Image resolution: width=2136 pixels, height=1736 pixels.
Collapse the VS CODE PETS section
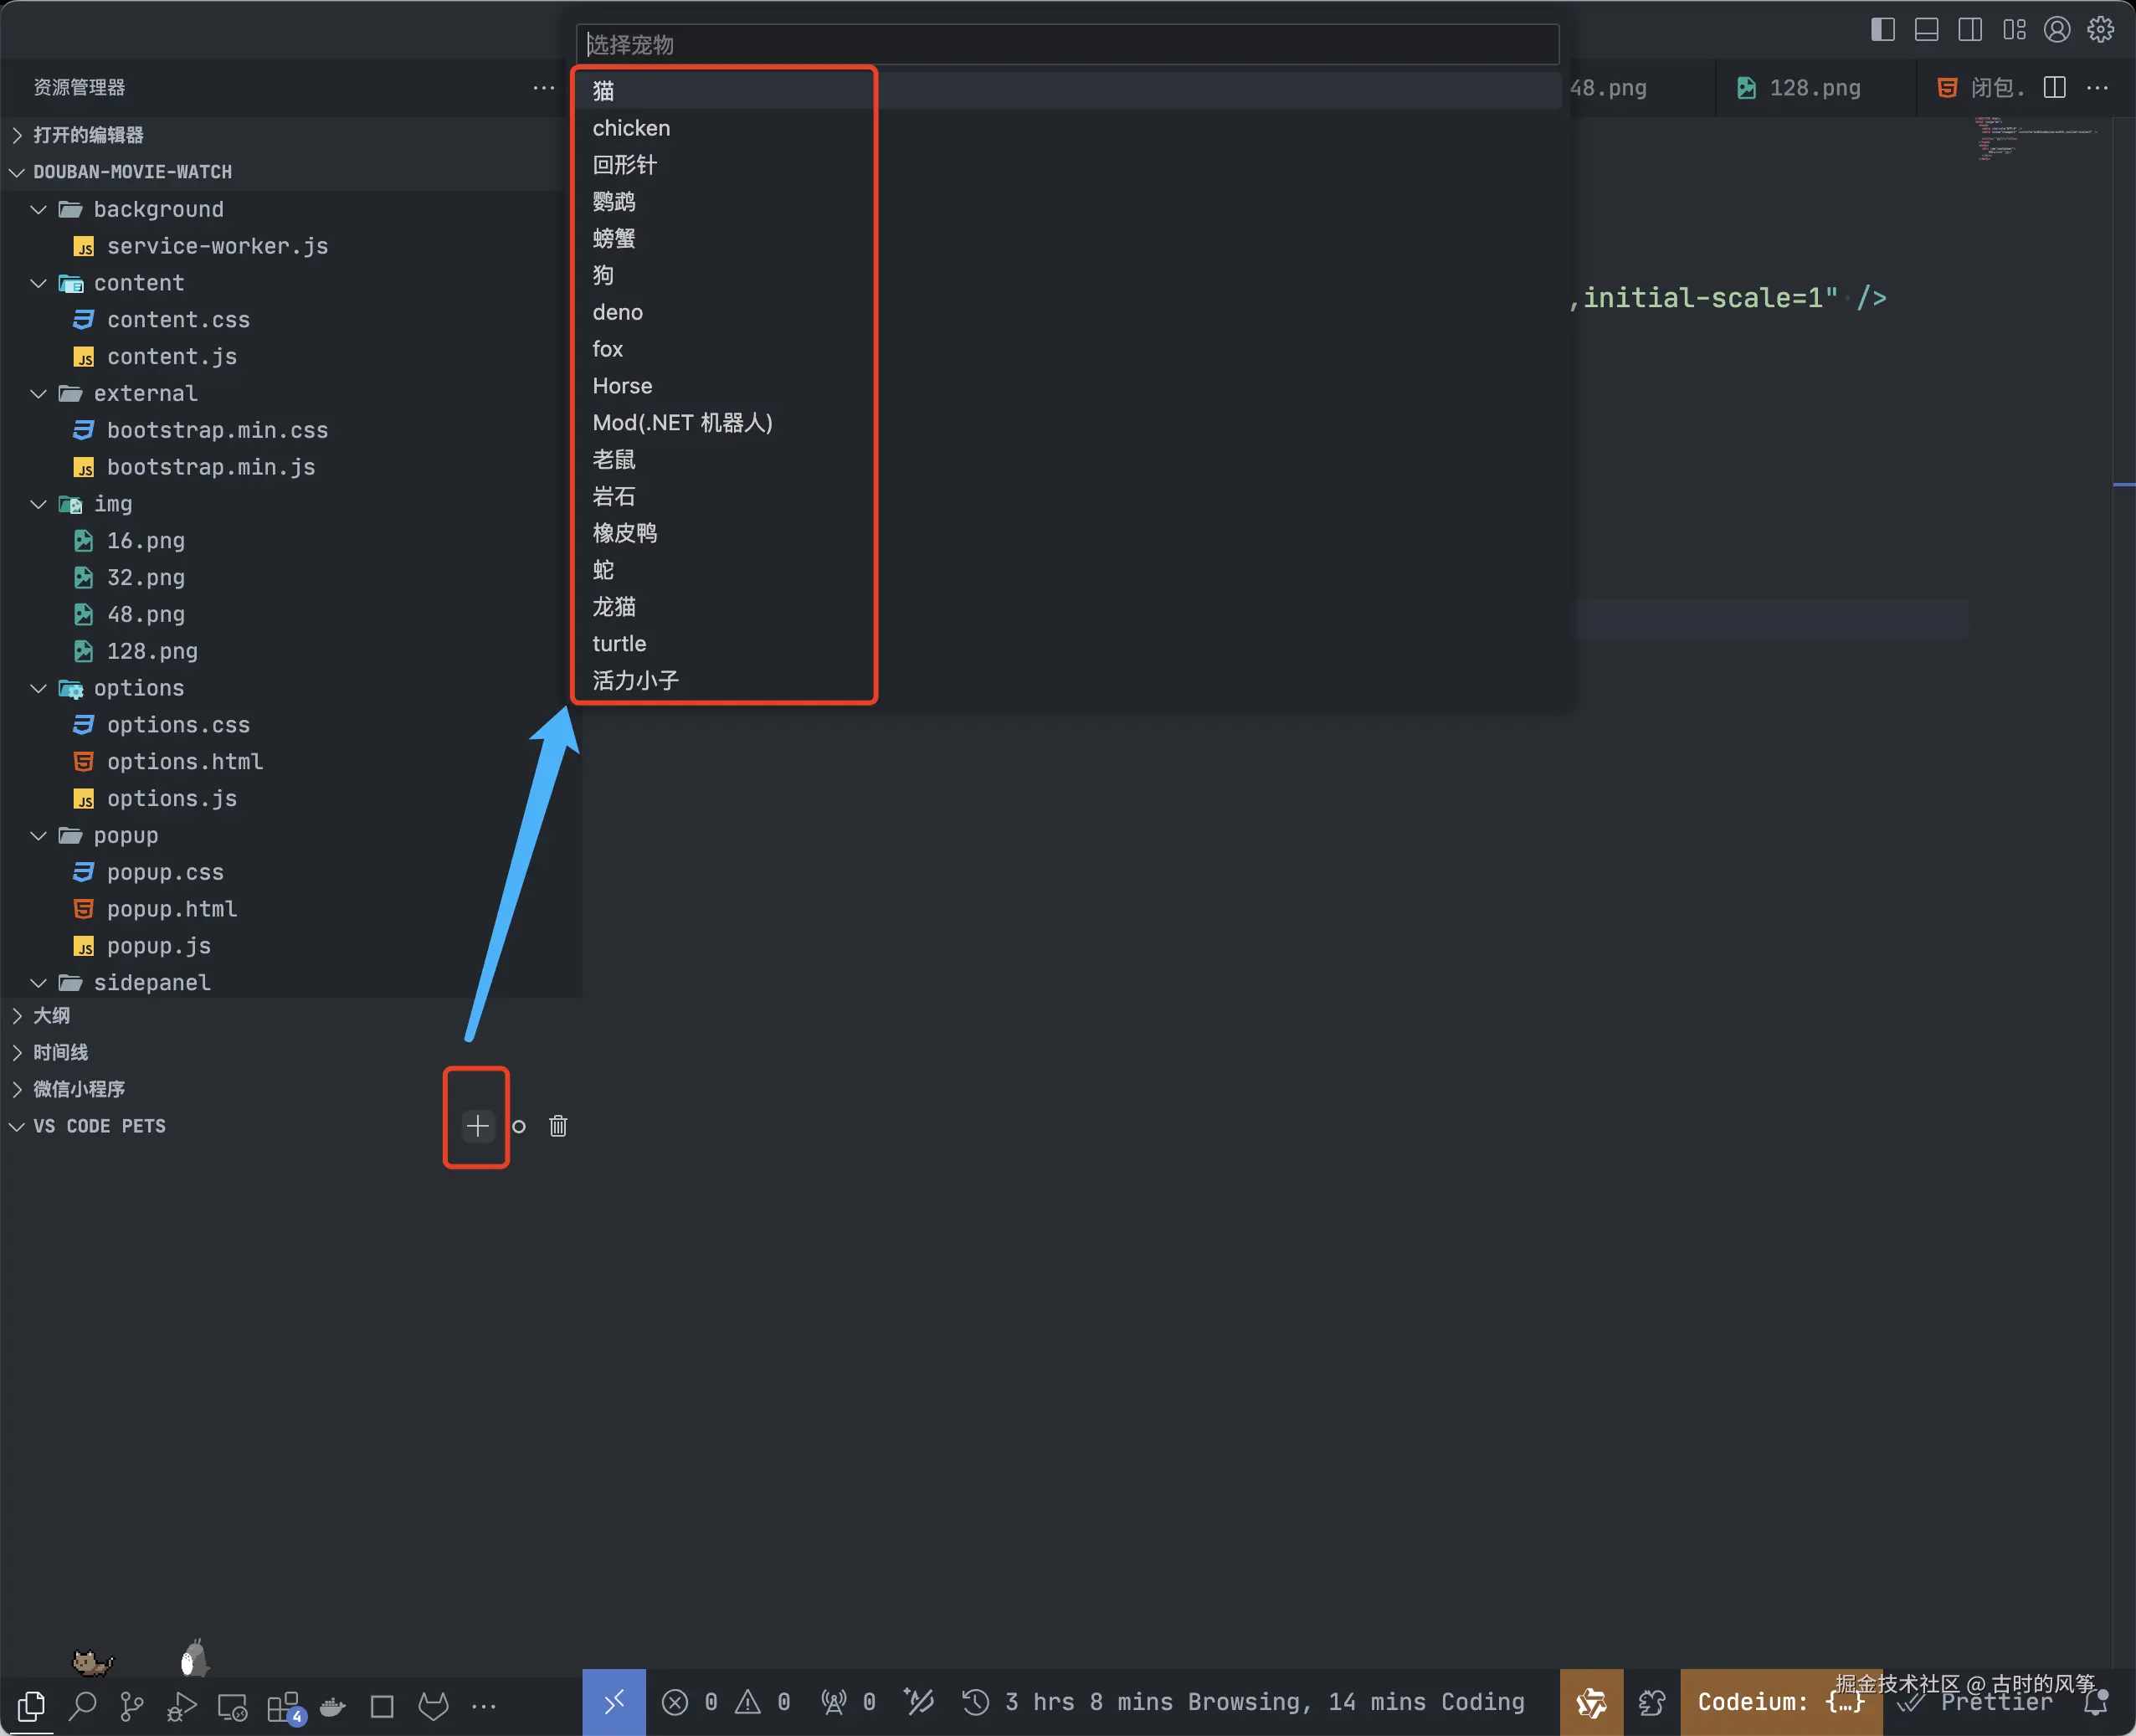point(99,1126)
